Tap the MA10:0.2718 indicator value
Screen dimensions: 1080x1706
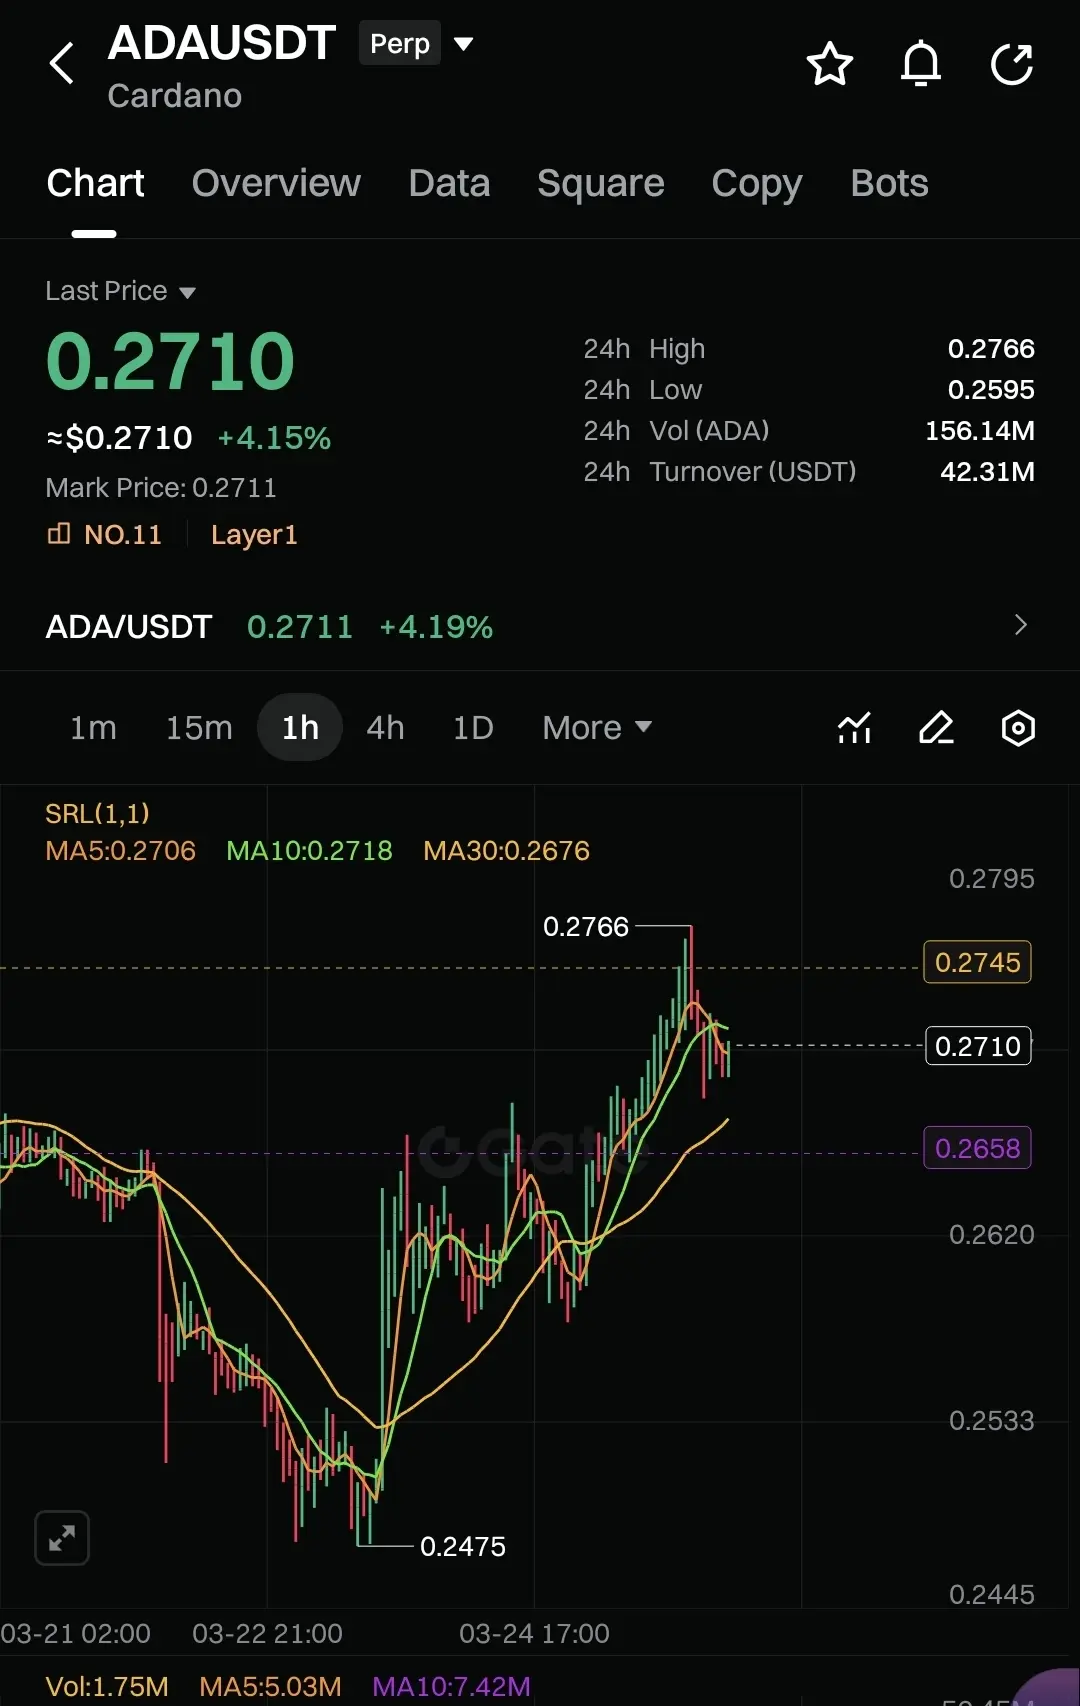(x=309, y=851)
